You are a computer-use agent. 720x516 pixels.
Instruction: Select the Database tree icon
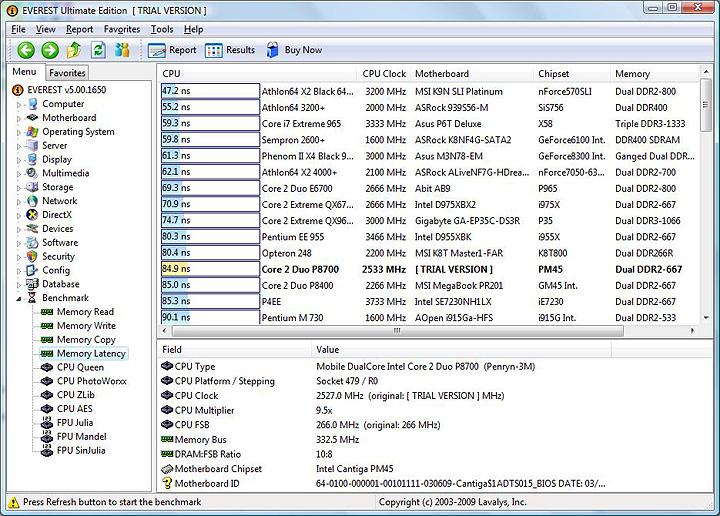click(x=32, y=284)
